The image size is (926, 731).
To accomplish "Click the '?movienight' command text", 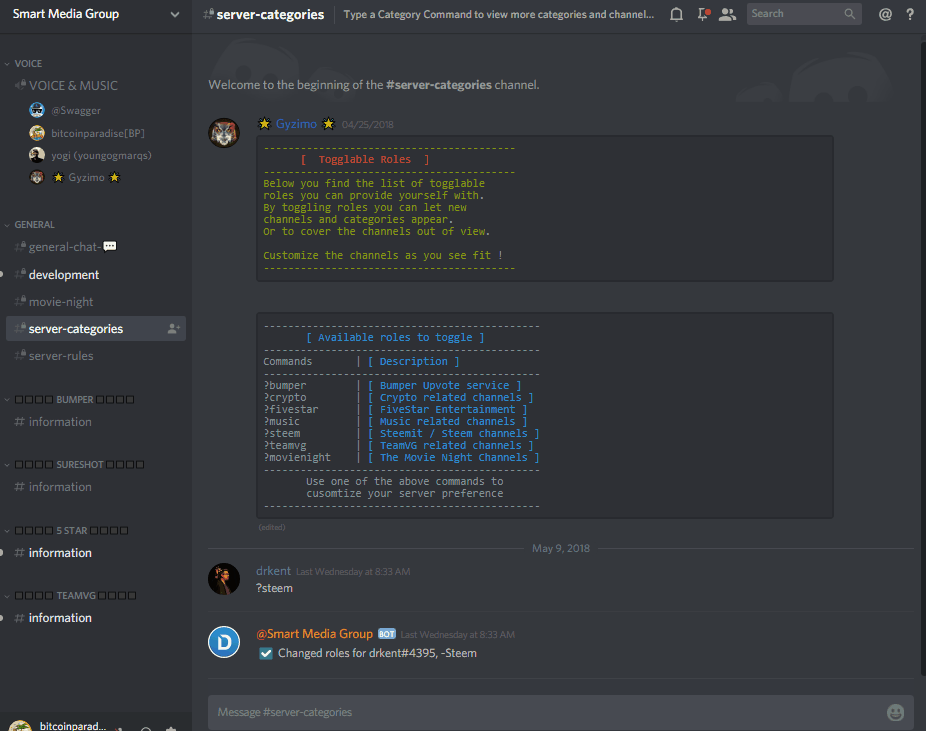I will click(x=297, y=458).
